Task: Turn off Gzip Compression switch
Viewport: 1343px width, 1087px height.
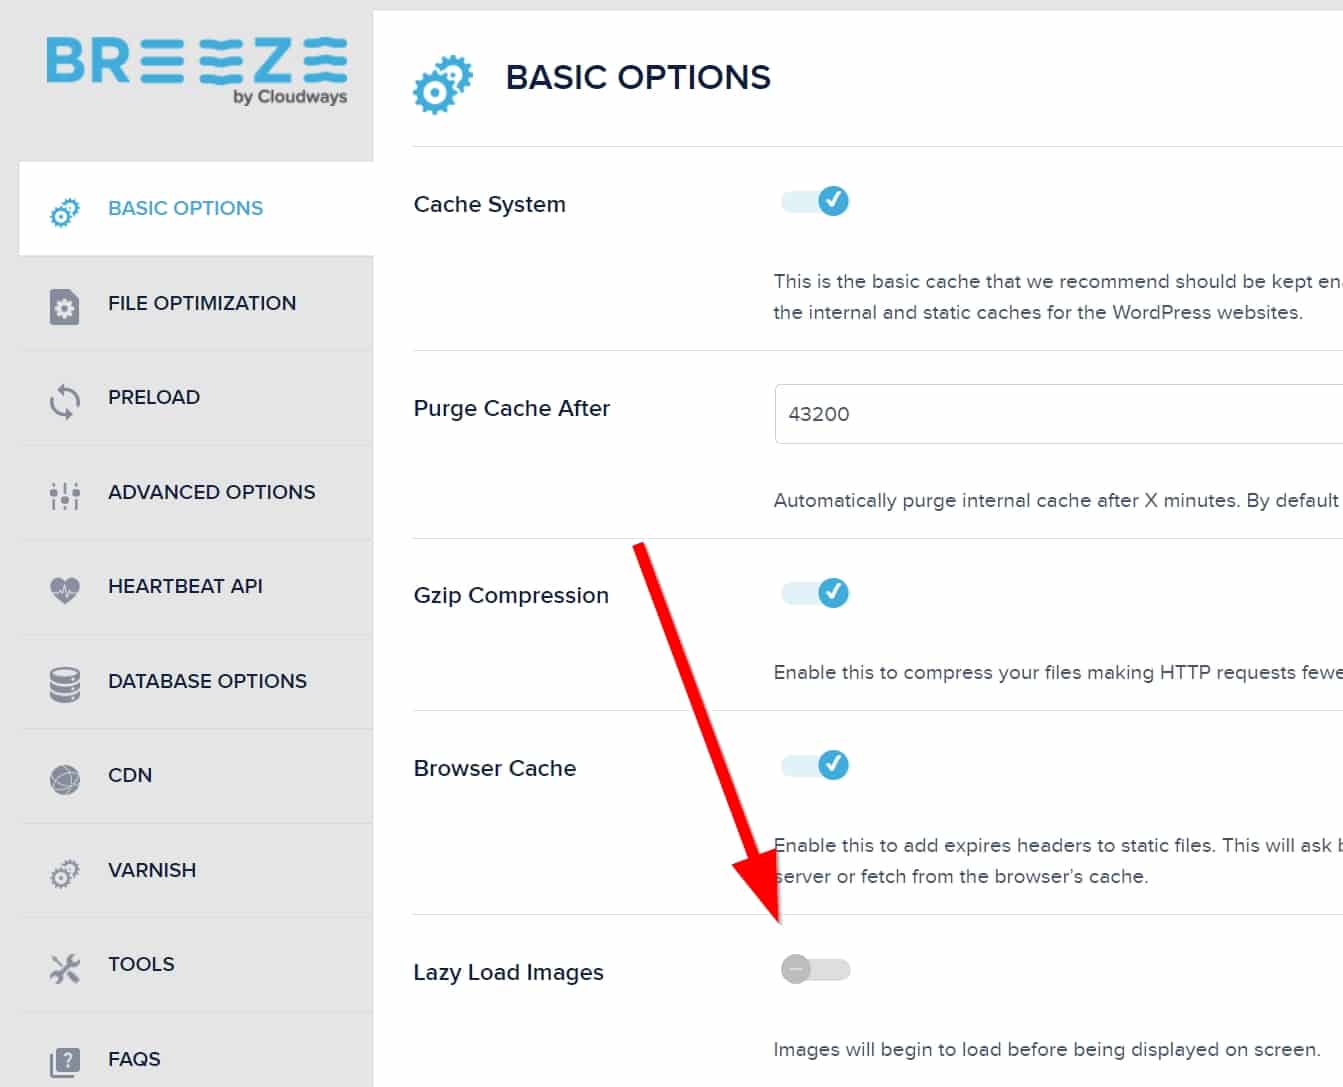Action: [x=815, y=594]
